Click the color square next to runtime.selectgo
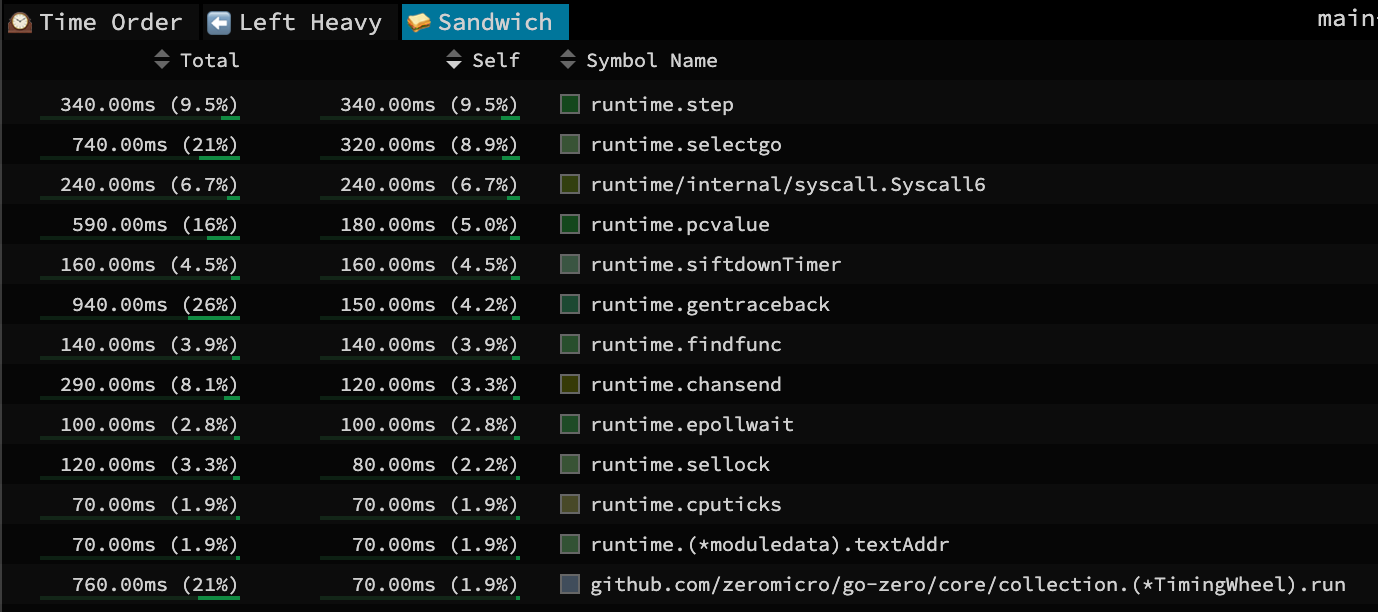The image size is (1378, 612). point(570,144)
